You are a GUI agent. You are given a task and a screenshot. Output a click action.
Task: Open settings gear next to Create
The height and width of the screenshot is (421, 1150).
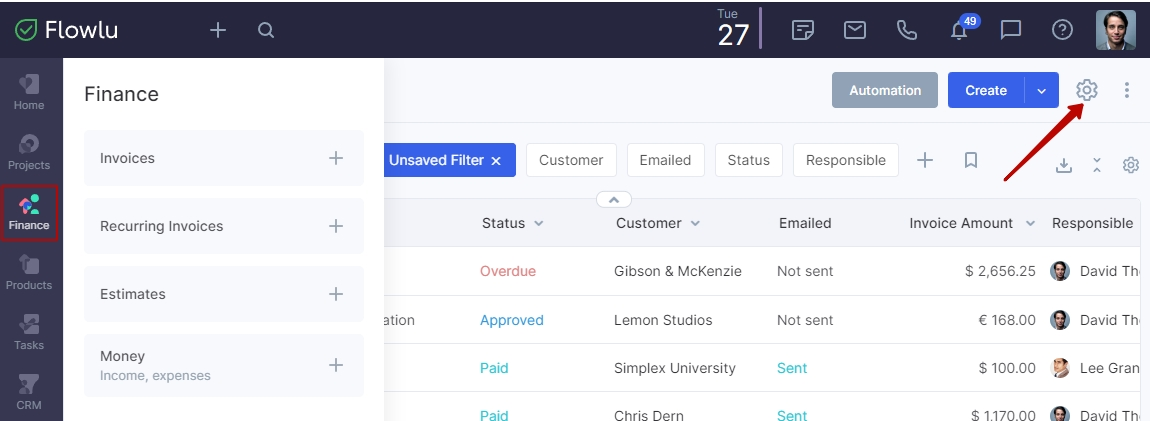click(1087, 90)
